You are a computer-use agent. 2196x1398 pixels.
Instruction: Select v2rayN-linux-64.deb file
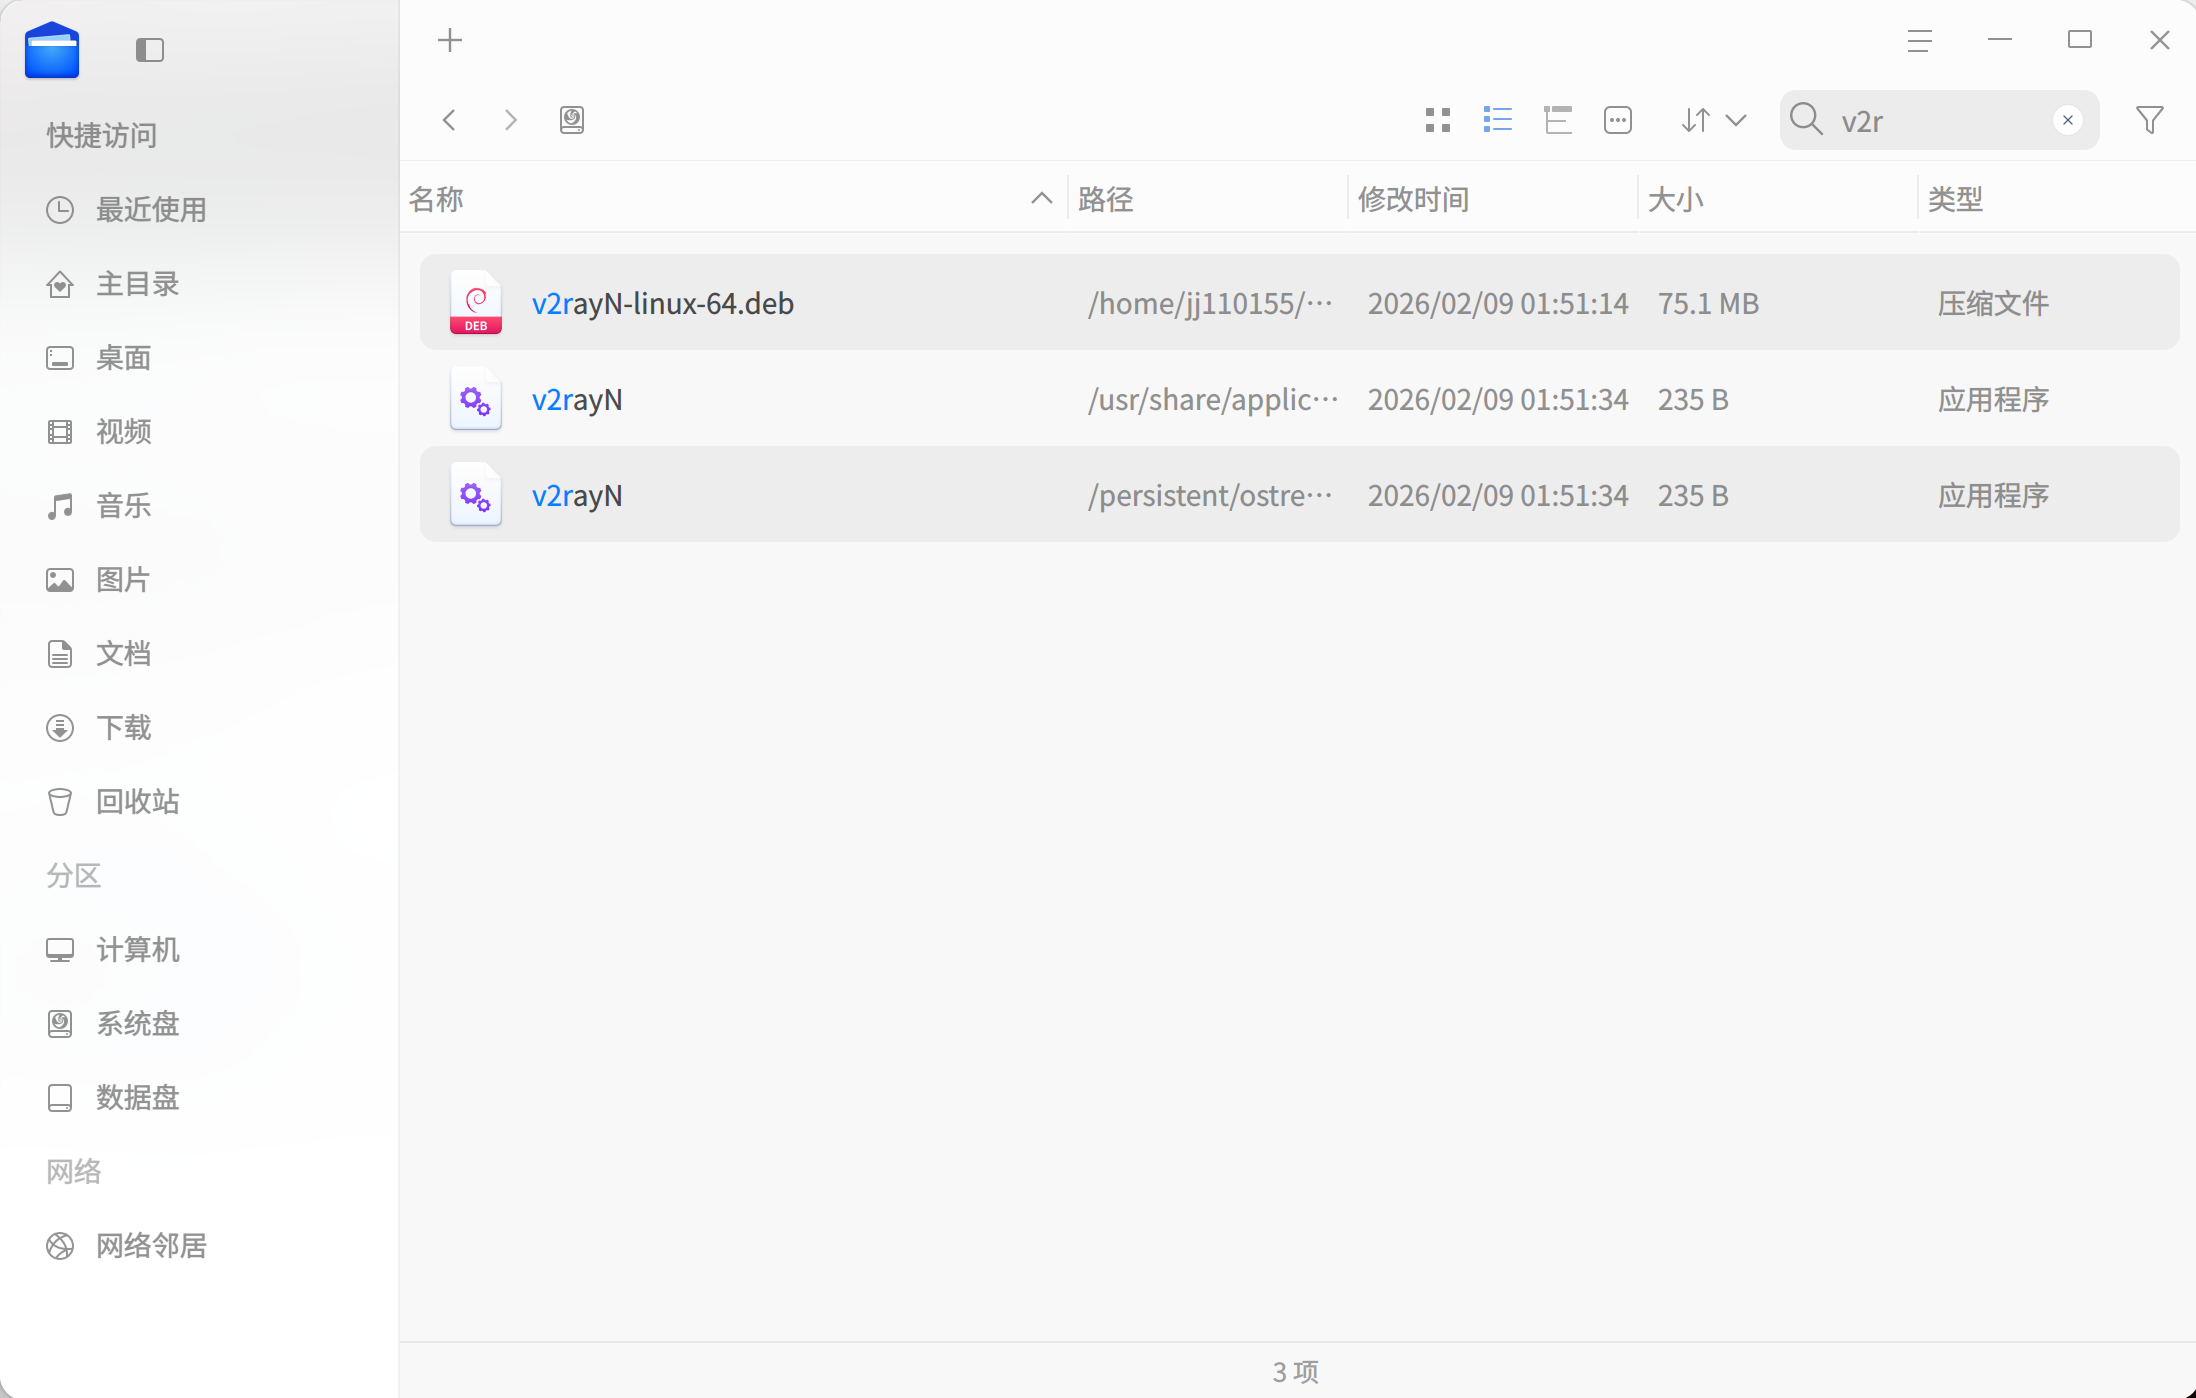pyautogui.click(x=662, y=303)
